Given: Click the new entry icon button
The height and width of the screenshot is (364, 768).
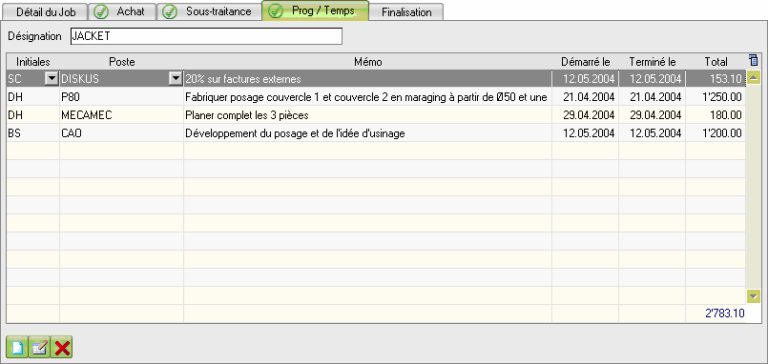Looking at the screenshot, I should tap(17, 348).
